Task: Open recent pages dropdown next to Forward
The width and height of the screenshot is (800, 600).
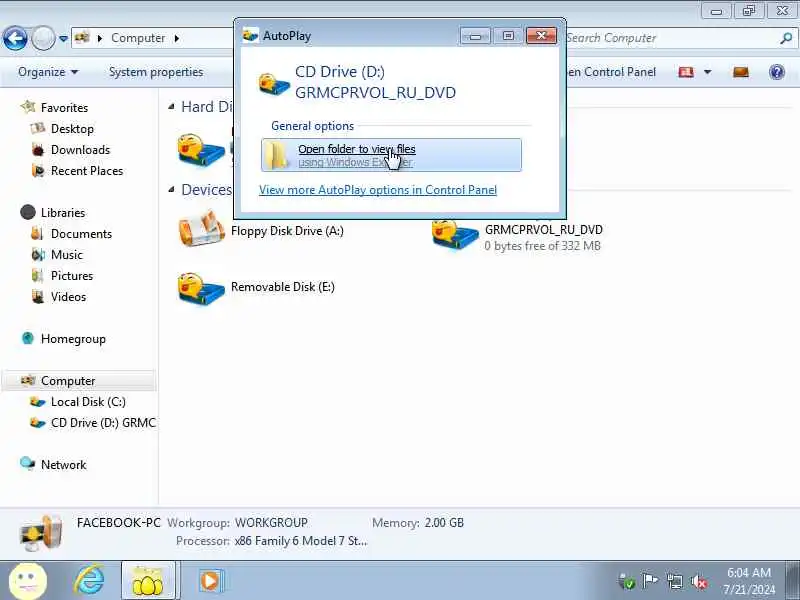Action: 63,38
